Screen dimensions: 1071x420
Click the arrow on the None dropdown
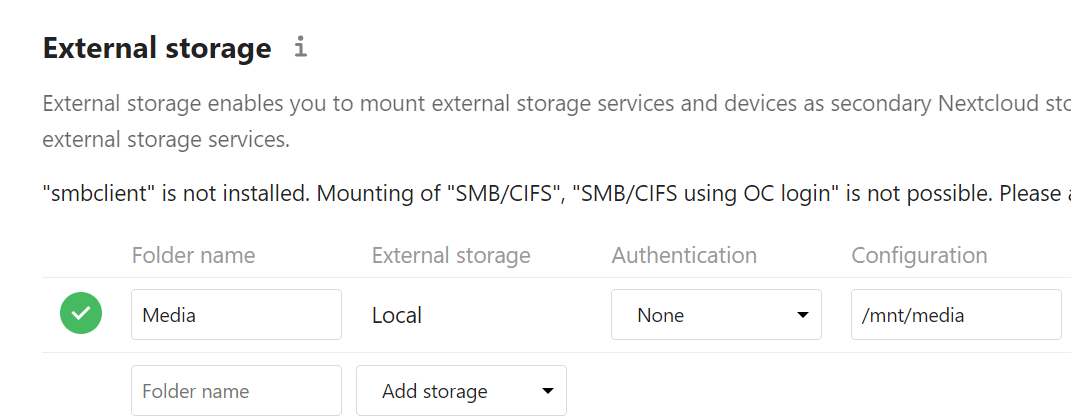coord(802,316)
